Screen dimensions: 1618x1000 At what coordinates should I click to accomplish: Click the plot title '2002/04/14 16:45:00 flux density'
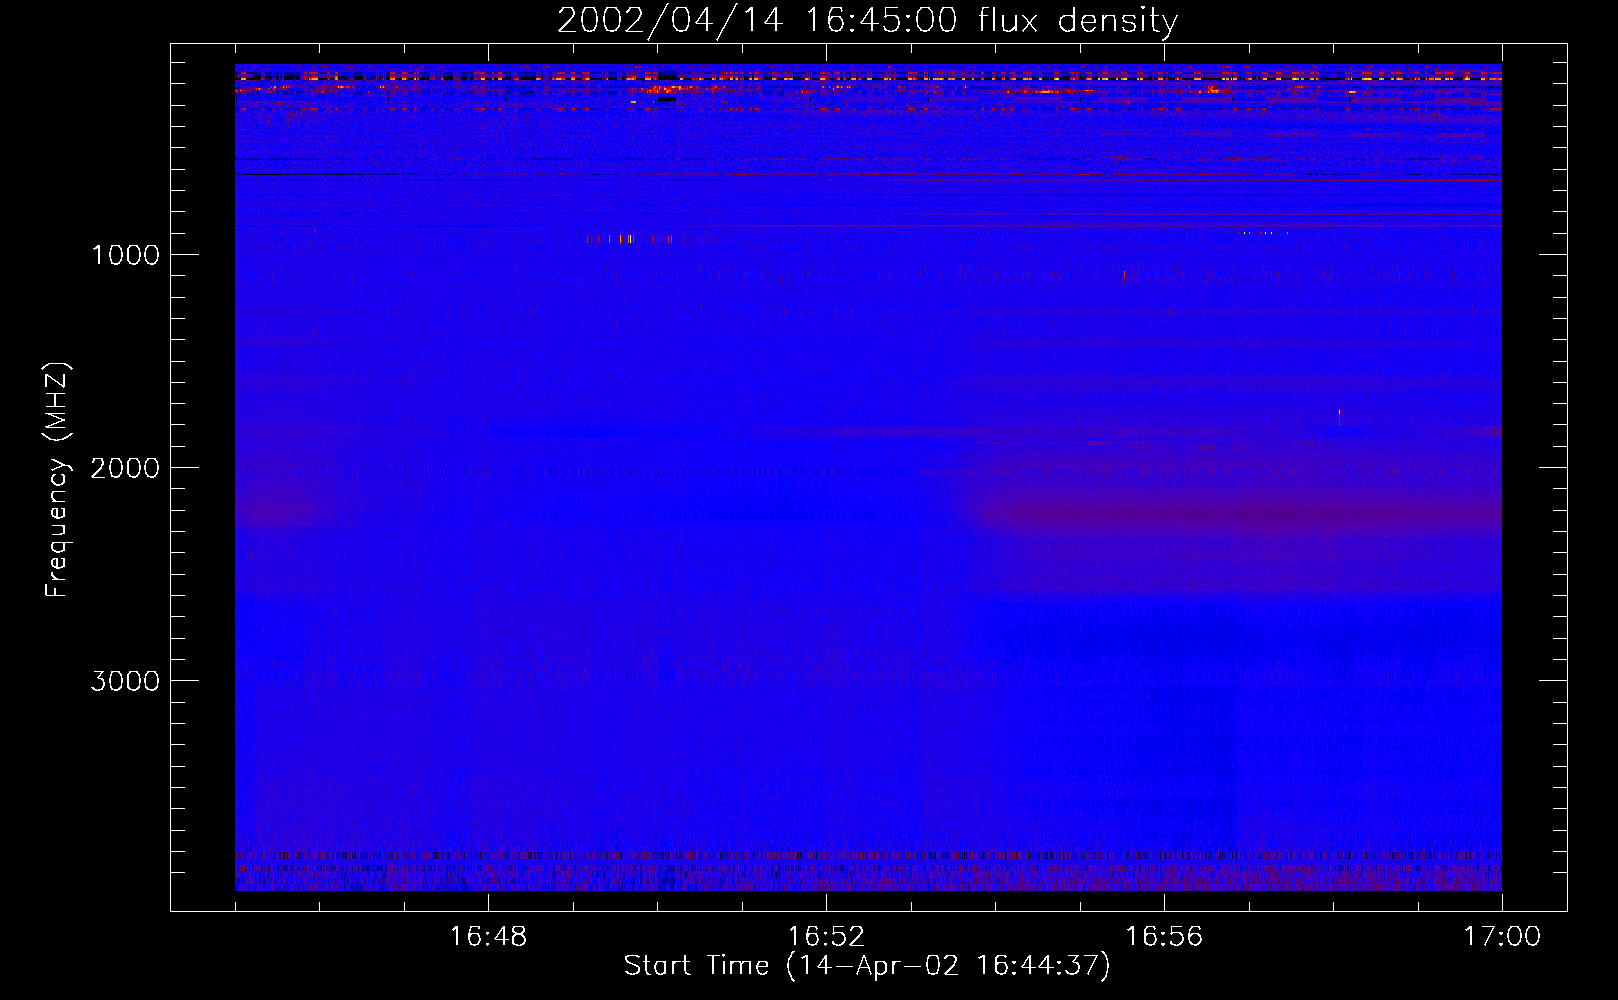point(867,21)
